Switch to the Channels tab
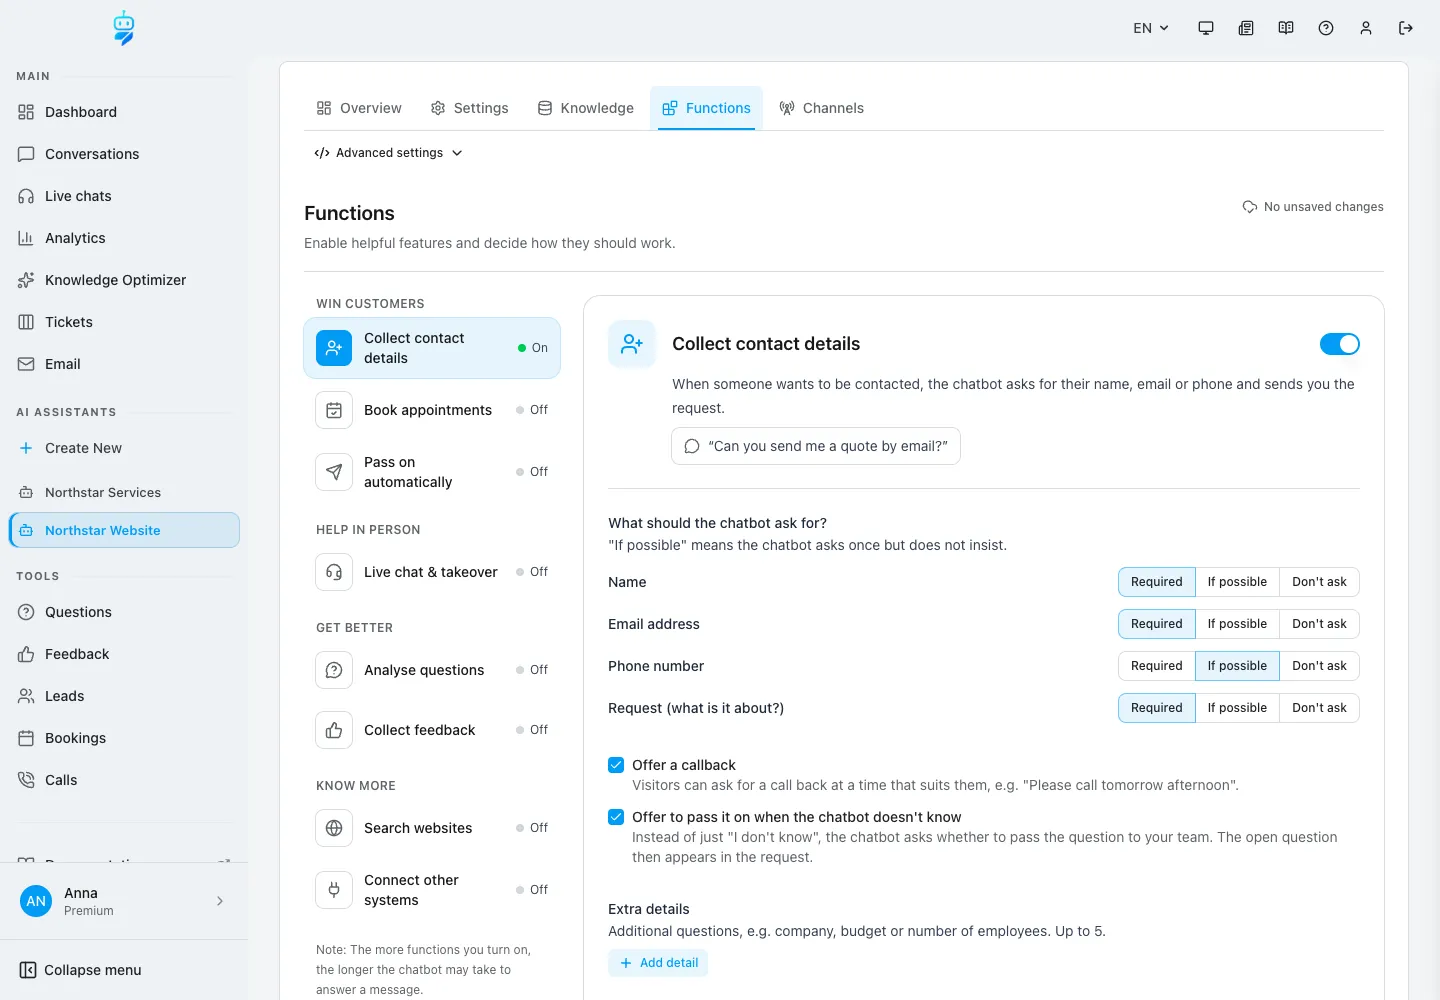Viewport: 1440px width, 1000px height. 821,108
